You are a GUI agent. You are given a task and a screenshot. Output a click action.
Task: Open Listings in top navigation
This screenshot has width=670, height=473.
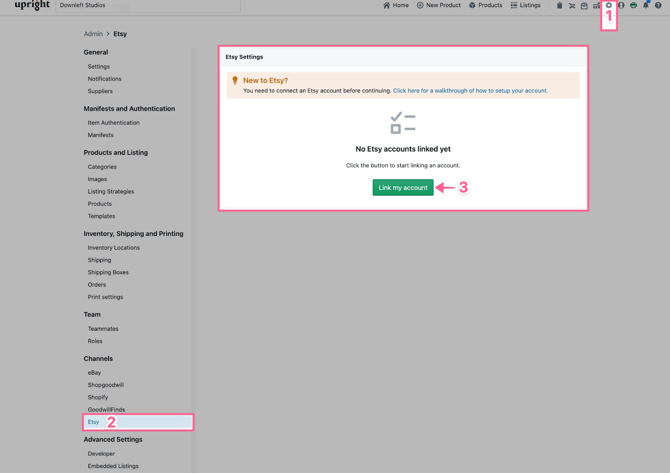pyautogui.click(x=526, y=5)
